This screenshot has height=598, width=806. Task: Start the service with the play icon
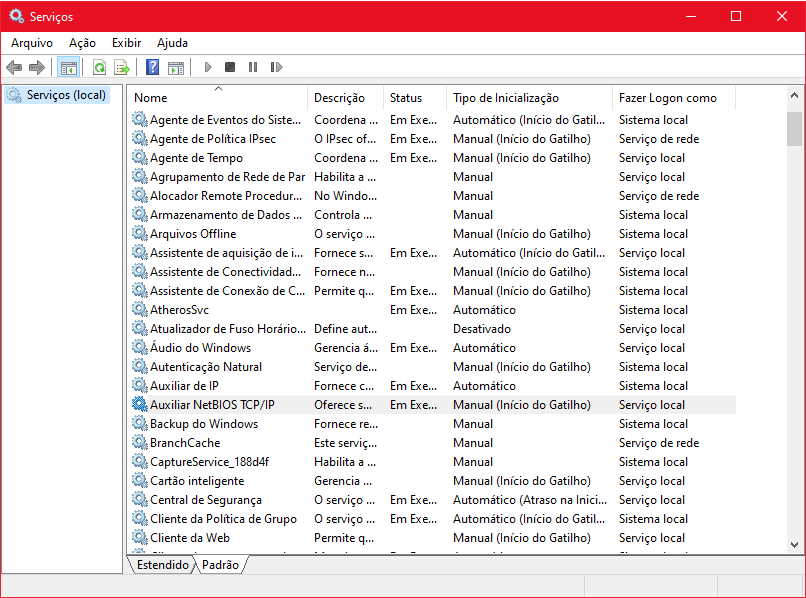(x=208, y=67)
